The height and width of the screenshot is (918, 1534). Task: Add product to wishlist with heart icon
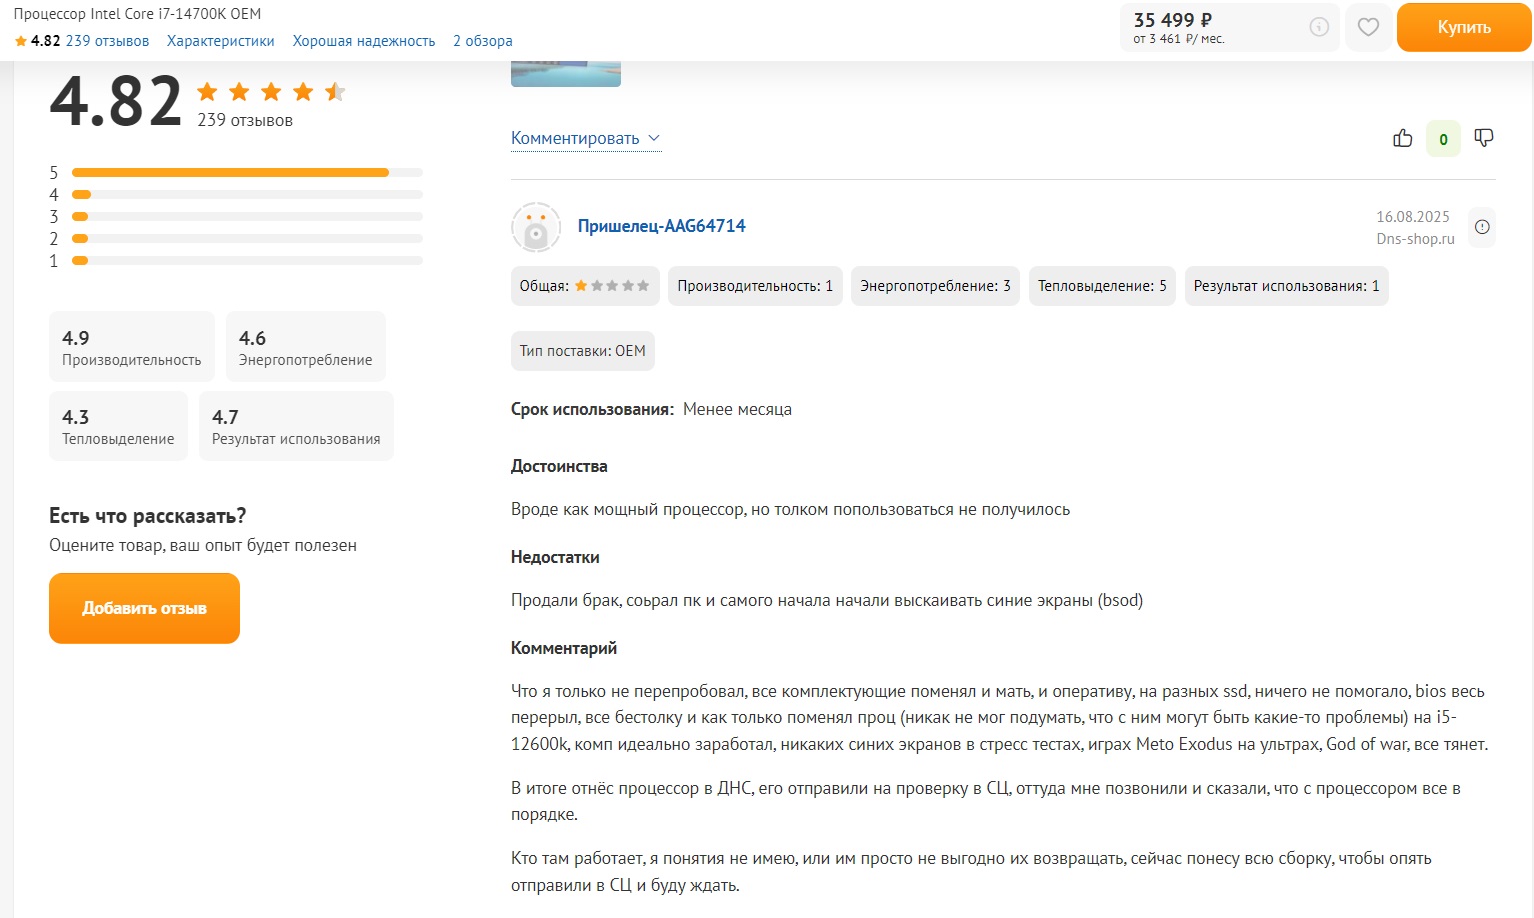pos(1368,27)
